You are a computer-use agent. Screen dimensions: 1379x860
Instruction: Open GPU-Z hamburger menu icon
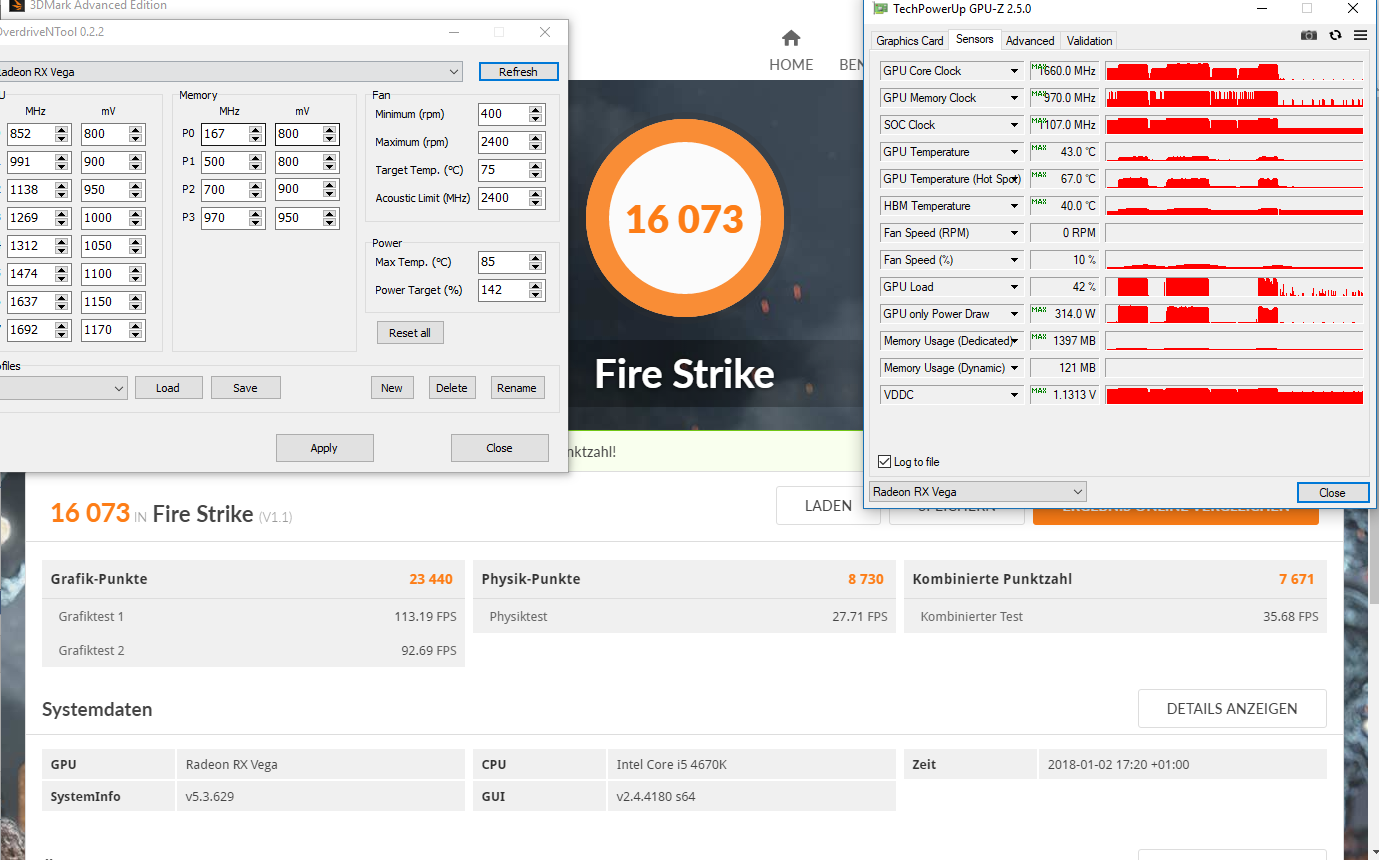click(x=1360, y=35)
